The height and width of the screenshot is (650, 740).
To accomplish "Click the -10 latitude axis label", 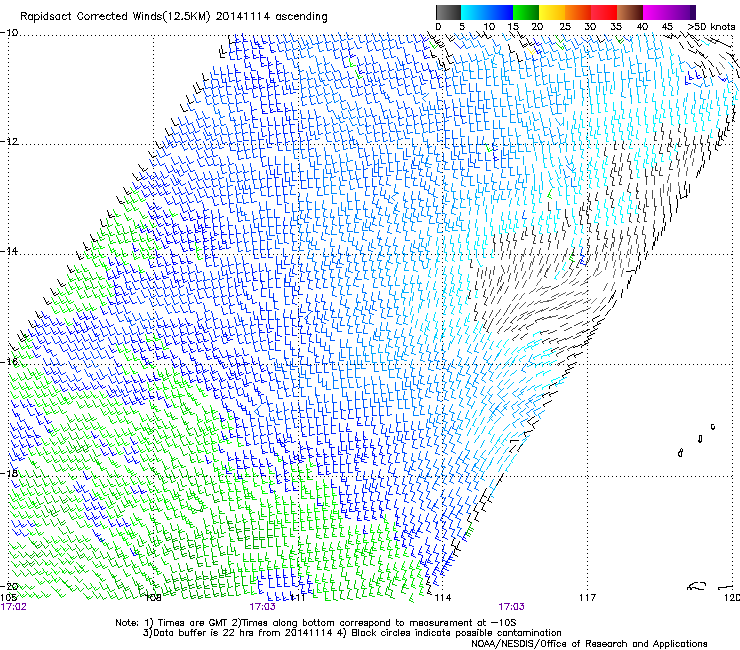I will (x=9, y=33).
